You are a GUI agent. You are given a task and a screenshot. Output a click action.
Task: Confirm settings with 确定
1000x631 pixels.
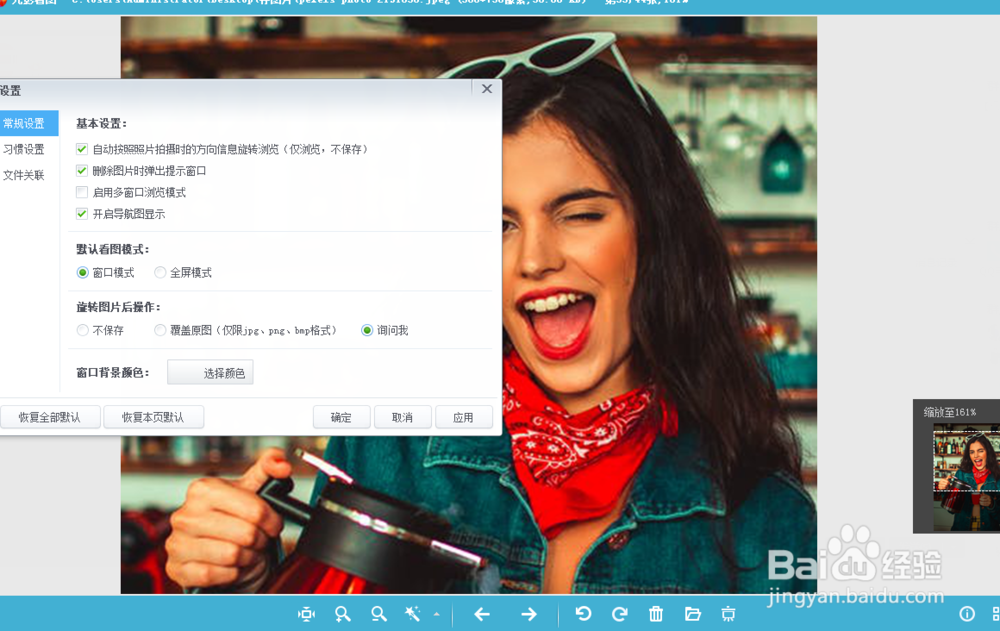coord(341,417)
